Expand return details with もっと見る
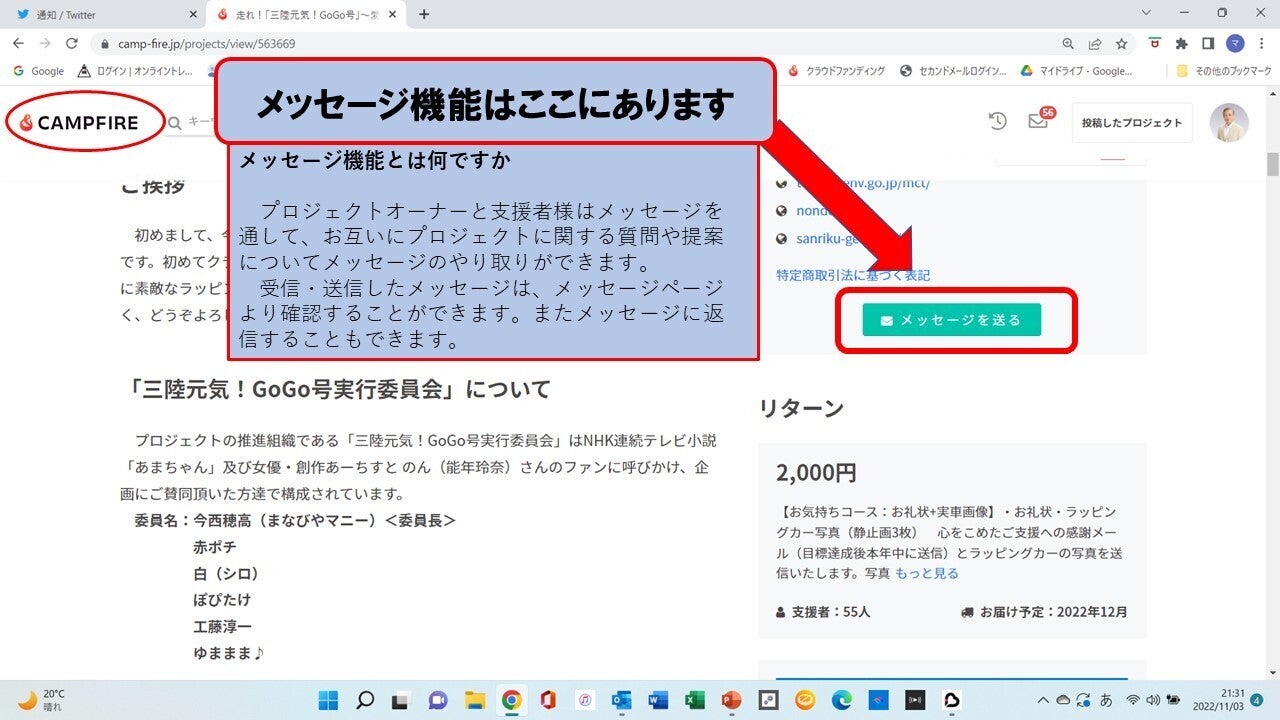Viewport: 1280px width, 720px height. [x=926, y=573]
